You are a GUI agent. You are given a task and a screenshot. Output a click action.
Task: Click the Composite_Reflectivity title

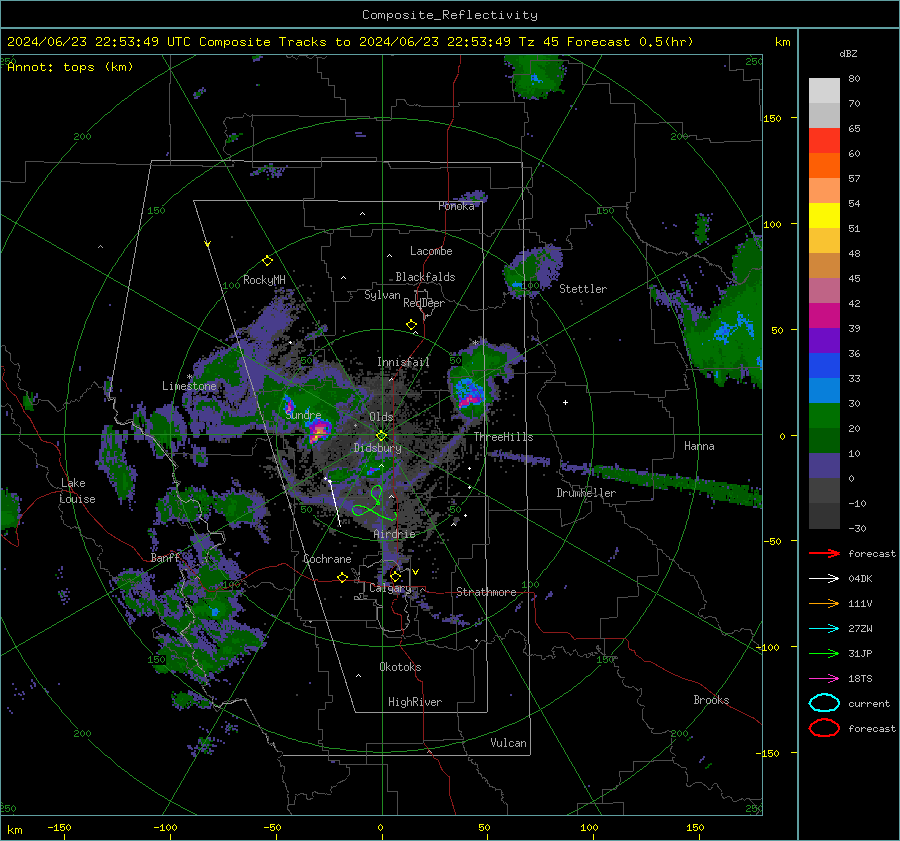click(x=449, y=15)
